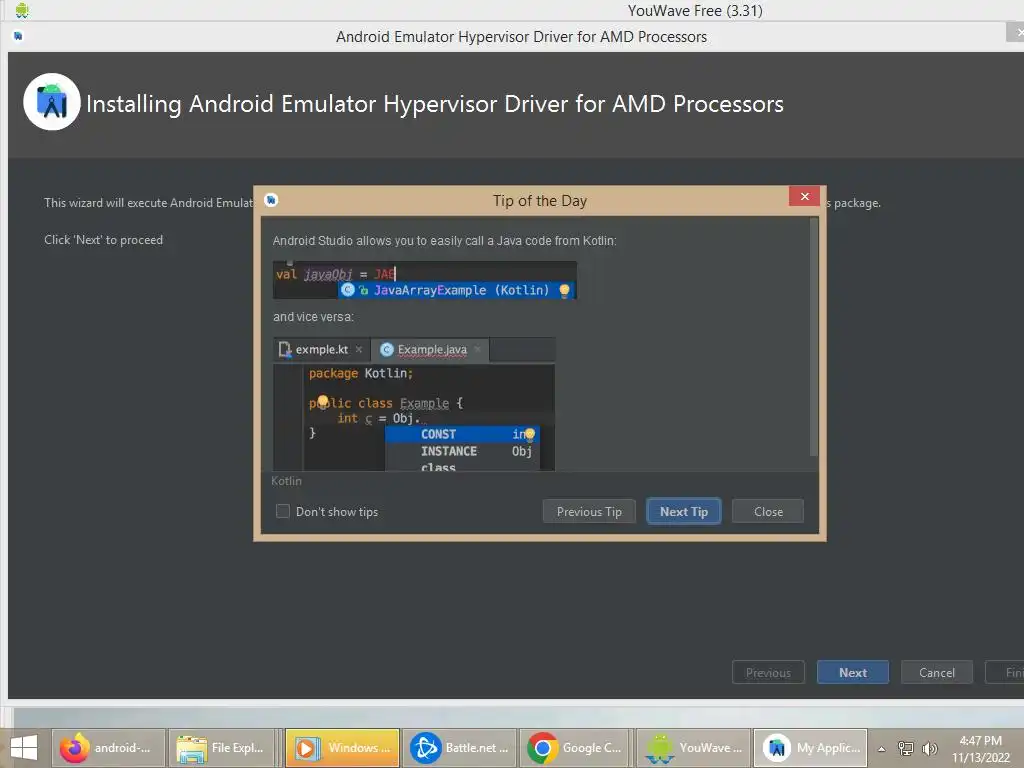
Task: Open Google Chrome from taskbar
Action: [575, 748]
